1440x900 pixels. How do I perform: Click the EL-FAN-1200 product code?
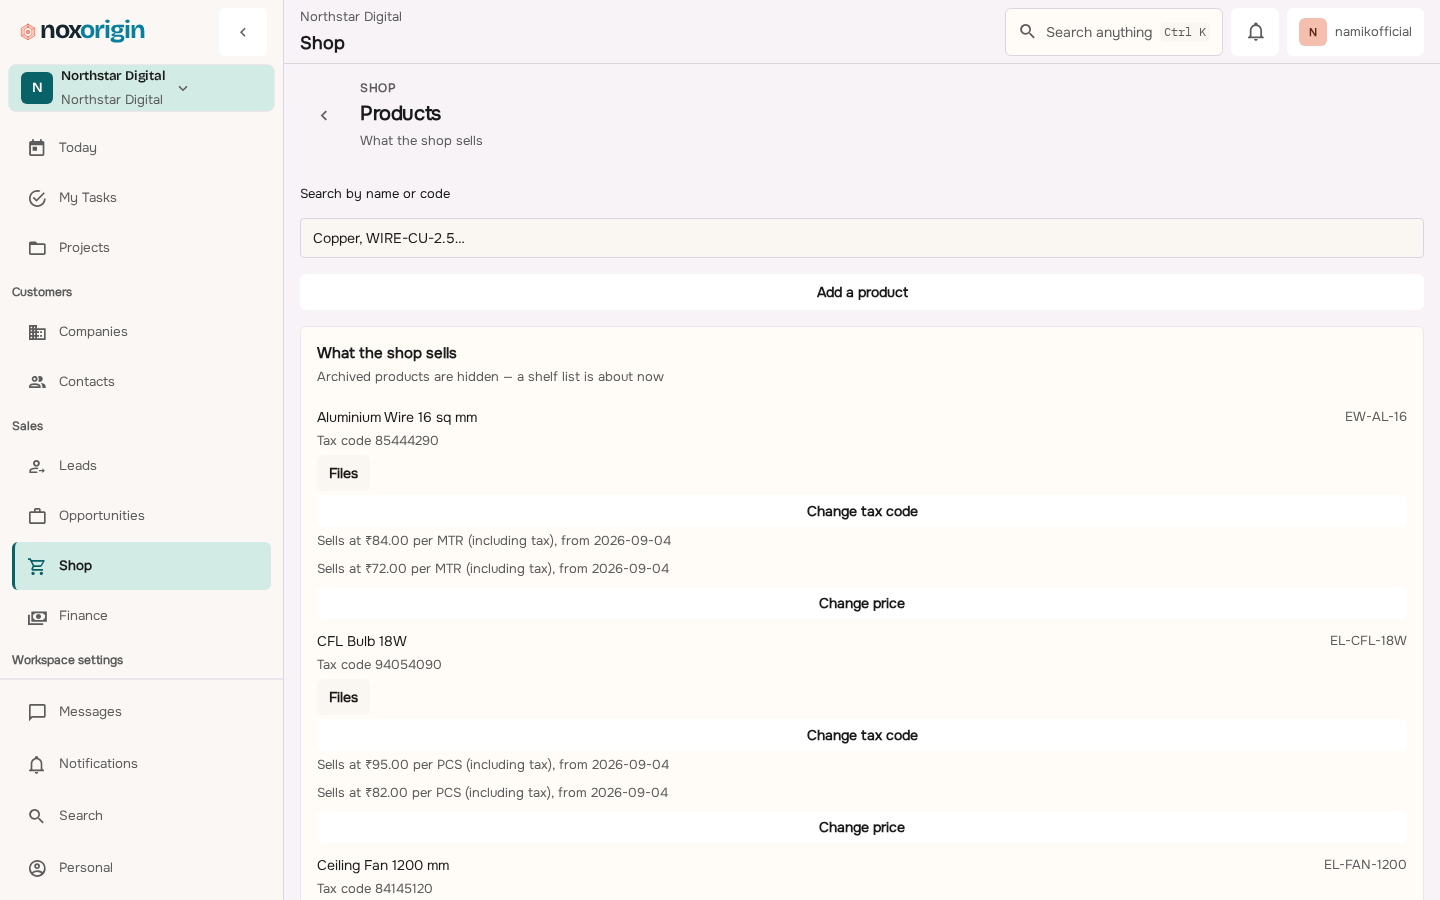[x=1365, y=865]
